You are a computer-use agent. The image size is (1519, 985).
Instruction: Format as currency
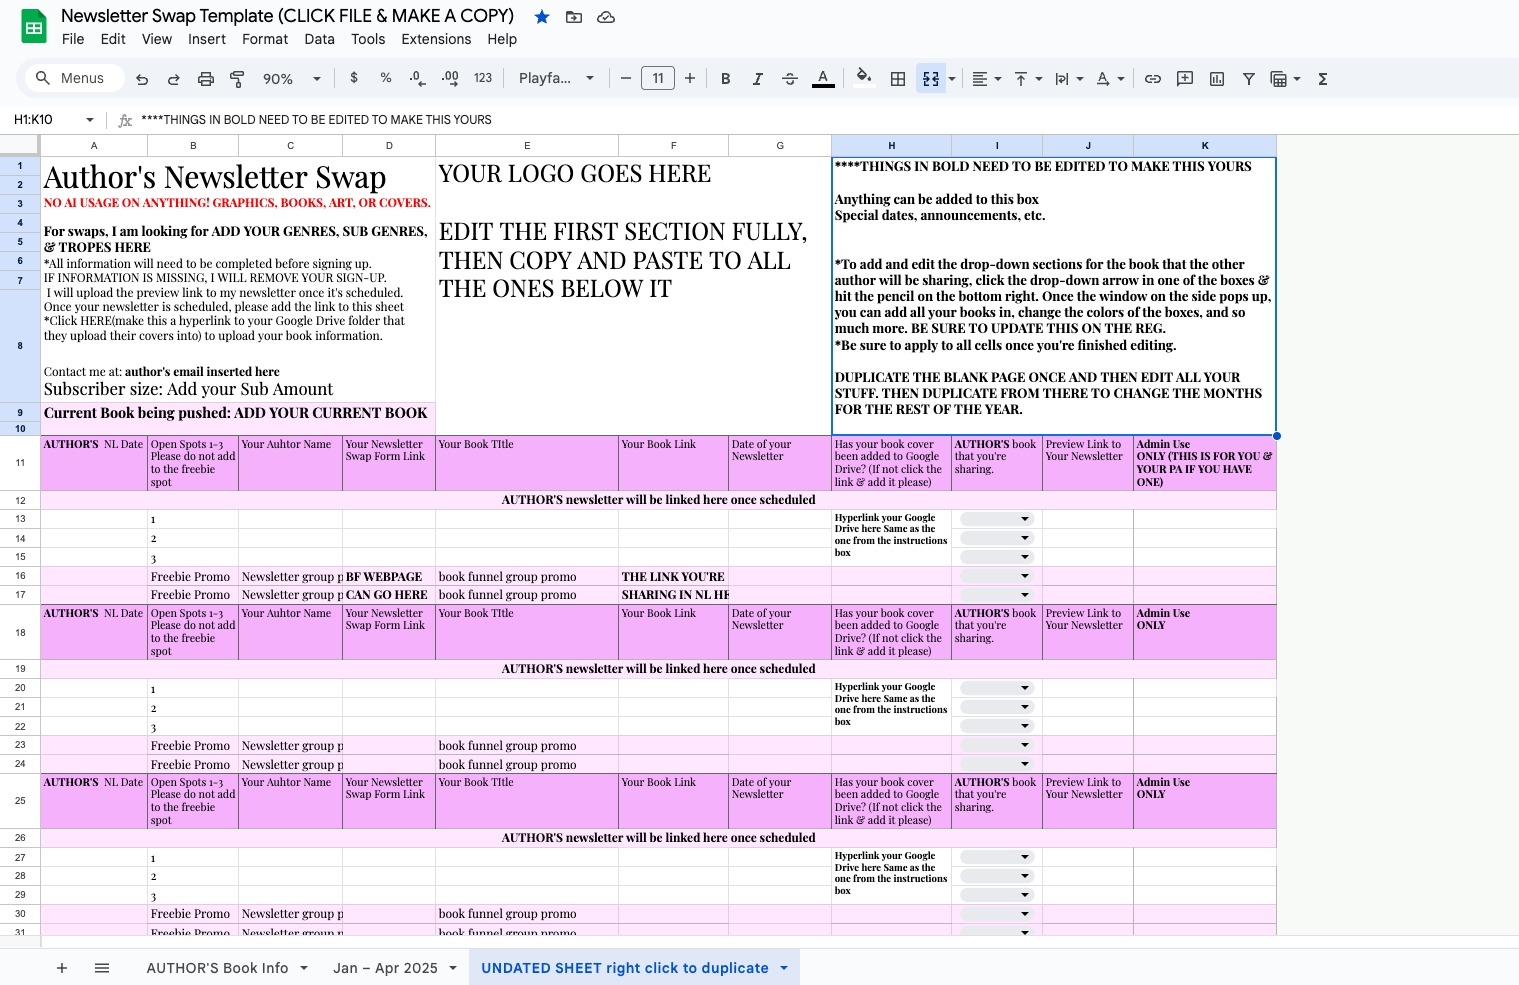point(354,78)
